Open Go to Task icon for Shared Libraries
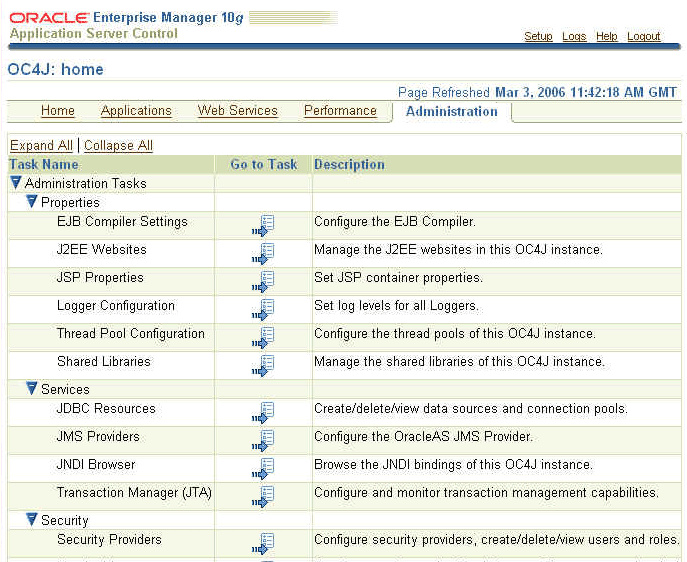 [263, 366]
